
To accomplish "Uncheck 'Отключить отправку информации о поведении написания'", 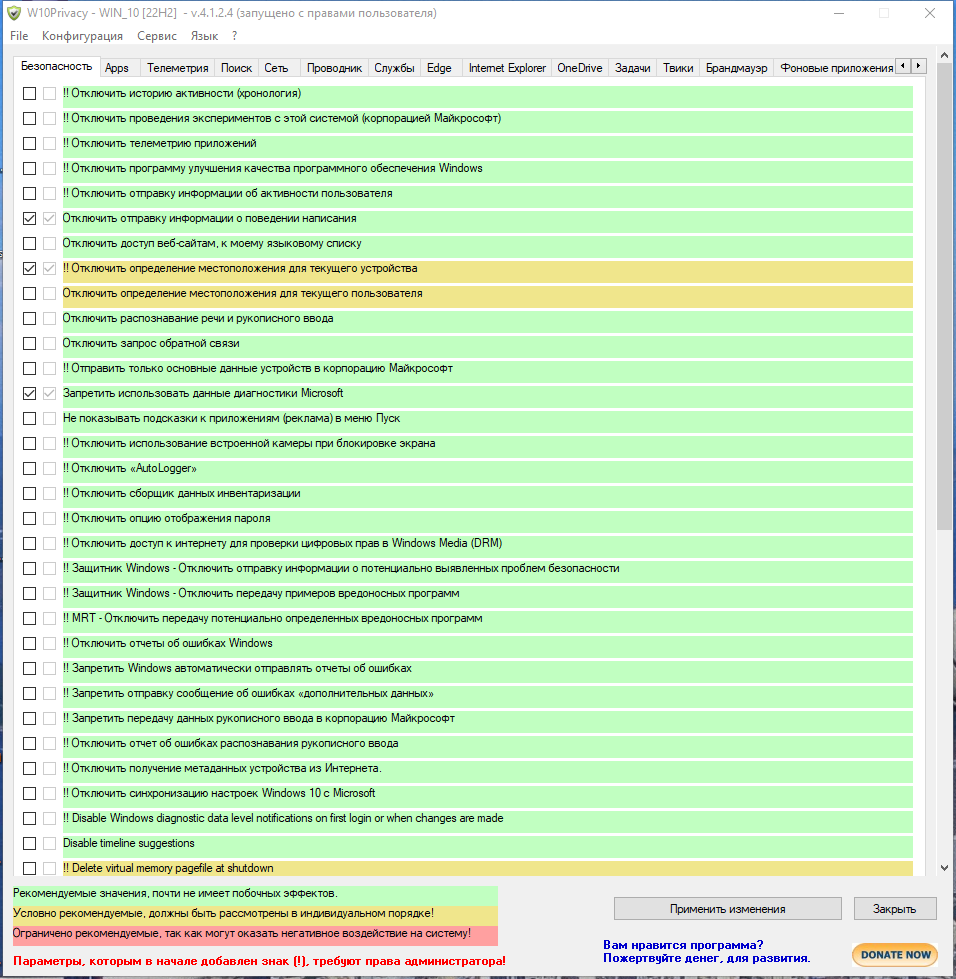I will pos(29,219).
